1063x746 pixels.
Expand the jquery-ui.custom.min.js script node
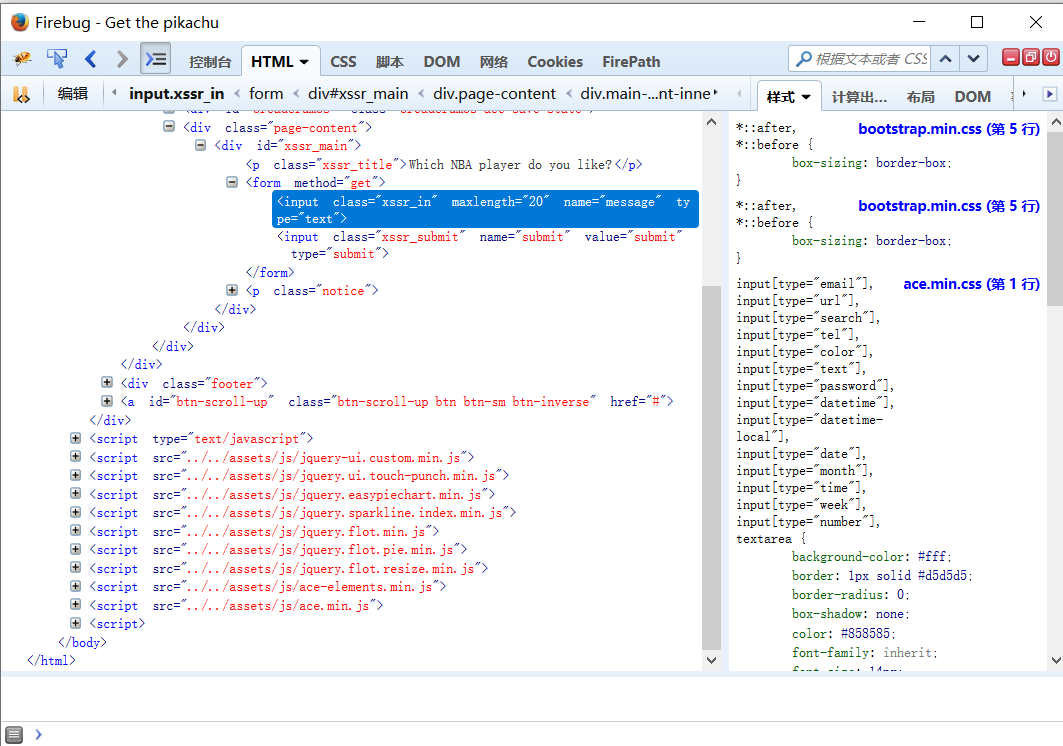tap(76, 456)
